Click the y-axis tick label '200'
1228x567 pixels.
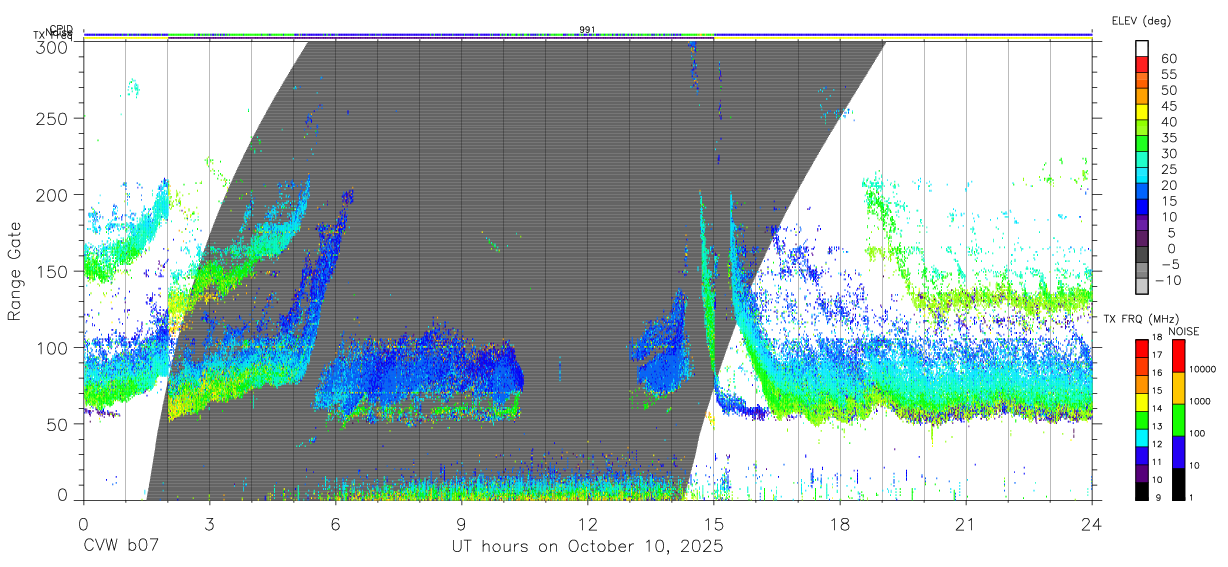[53, 194]
